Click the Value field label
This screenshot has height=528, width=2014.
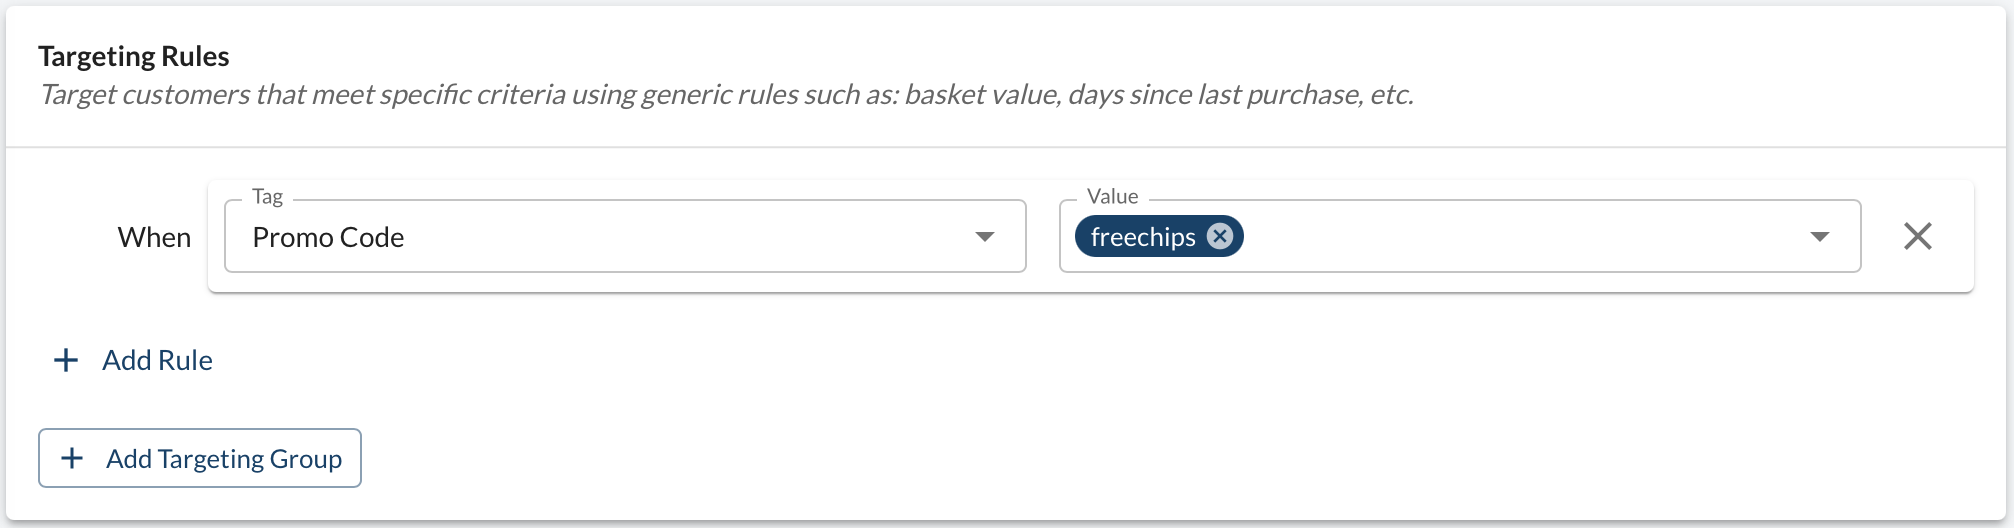[x=1112, y=196]
